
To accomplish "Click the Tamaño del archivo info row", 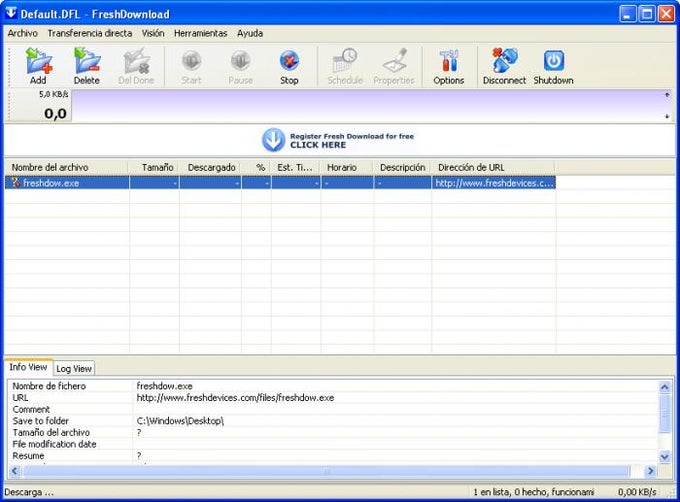I will click(332, 432).
